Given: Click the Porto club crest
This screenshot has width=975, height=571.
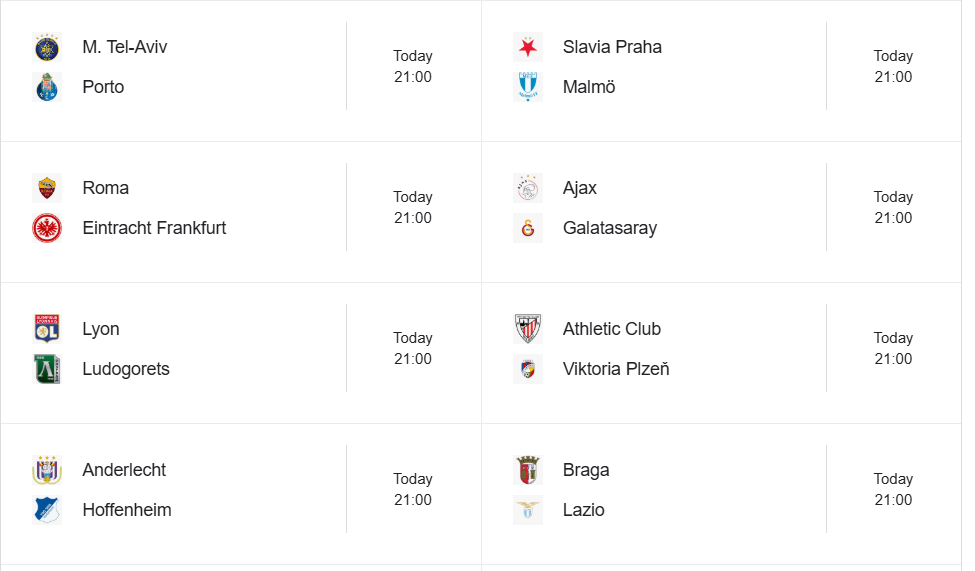Looking at the screenshot, I should 47,88.
